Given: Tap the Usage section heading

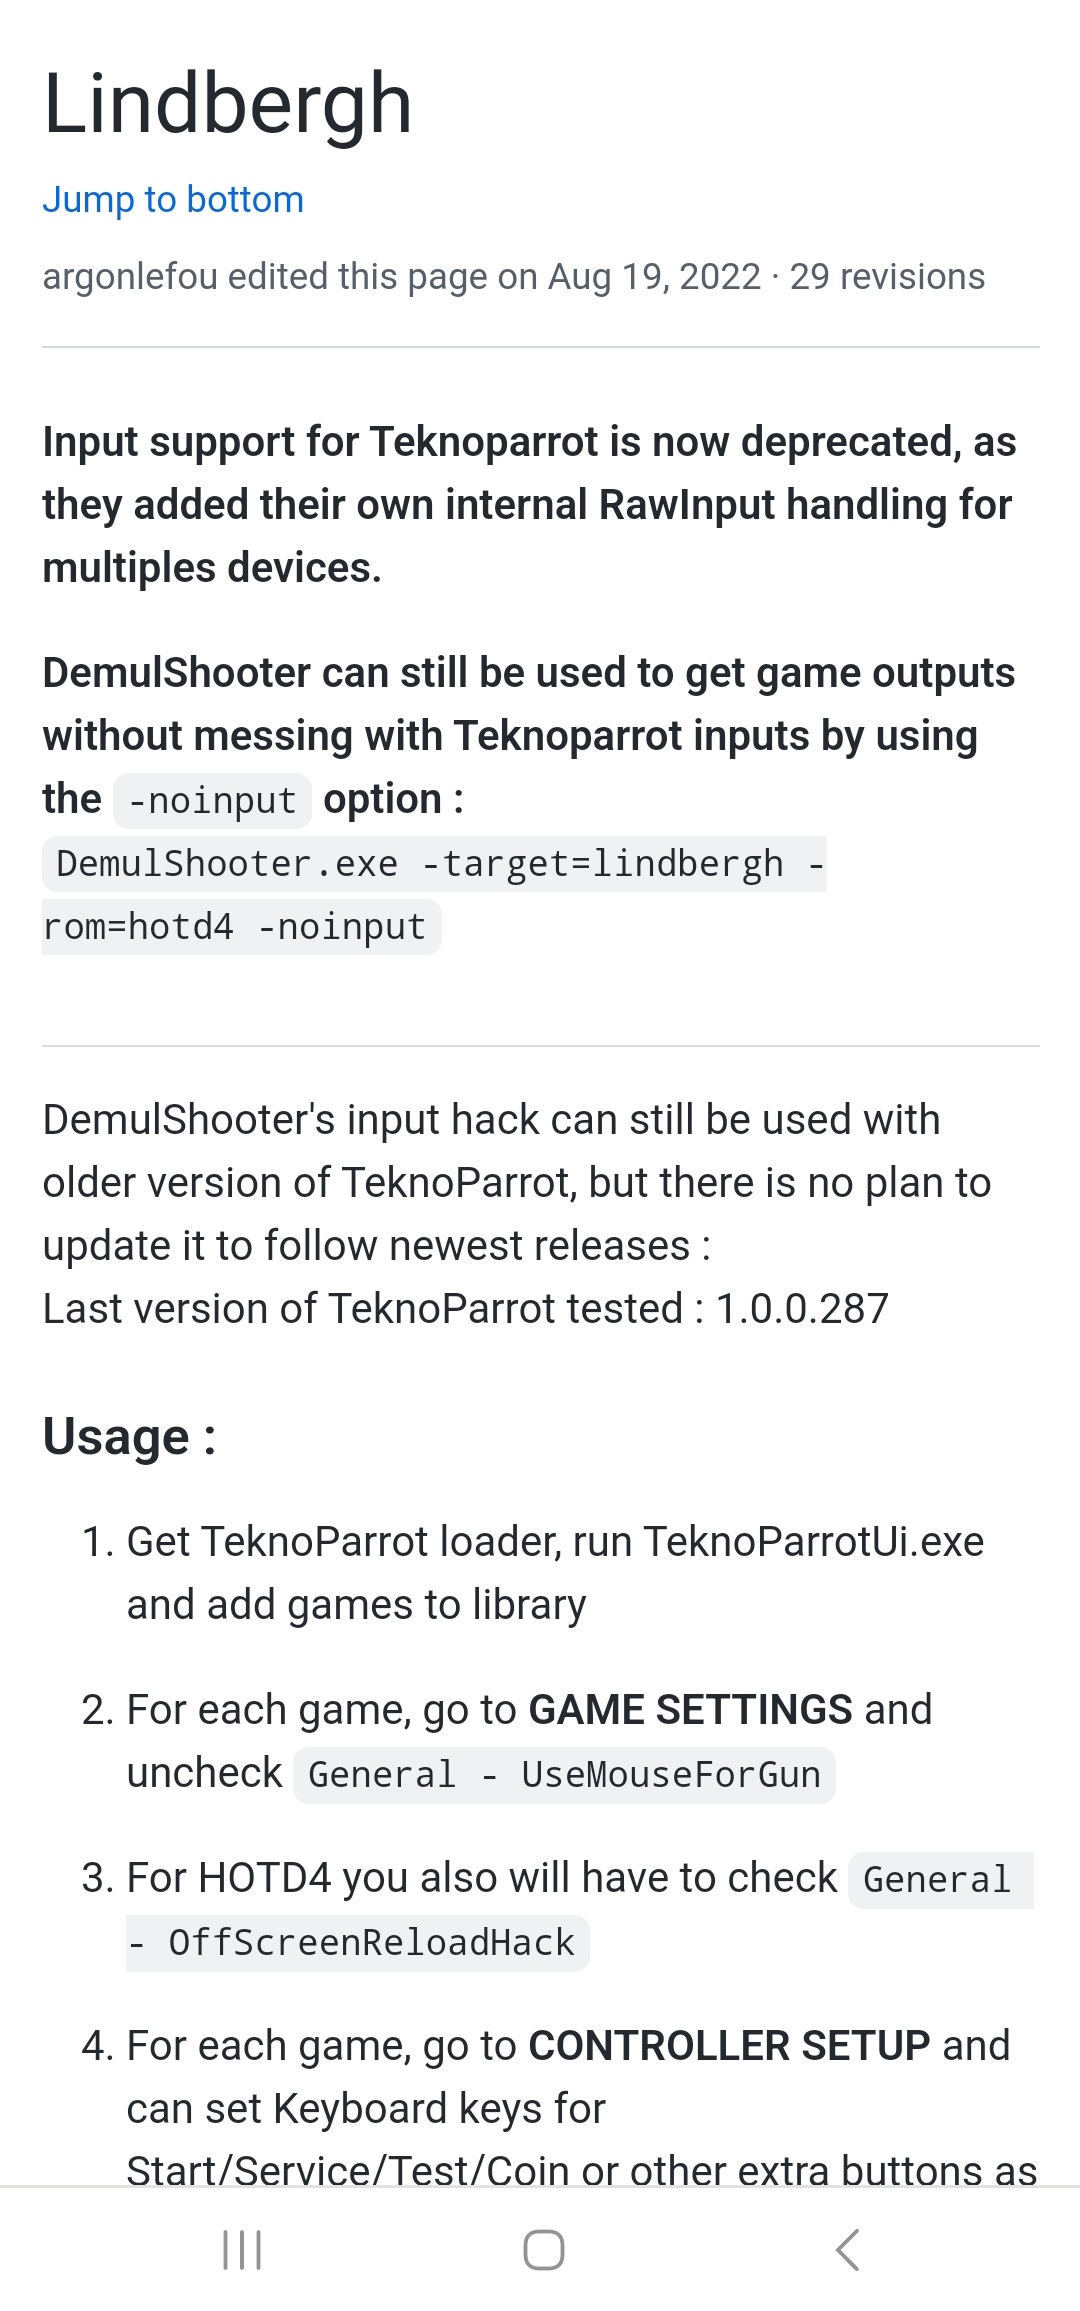Looking at the screenshot, I should tap(130, 1437).
